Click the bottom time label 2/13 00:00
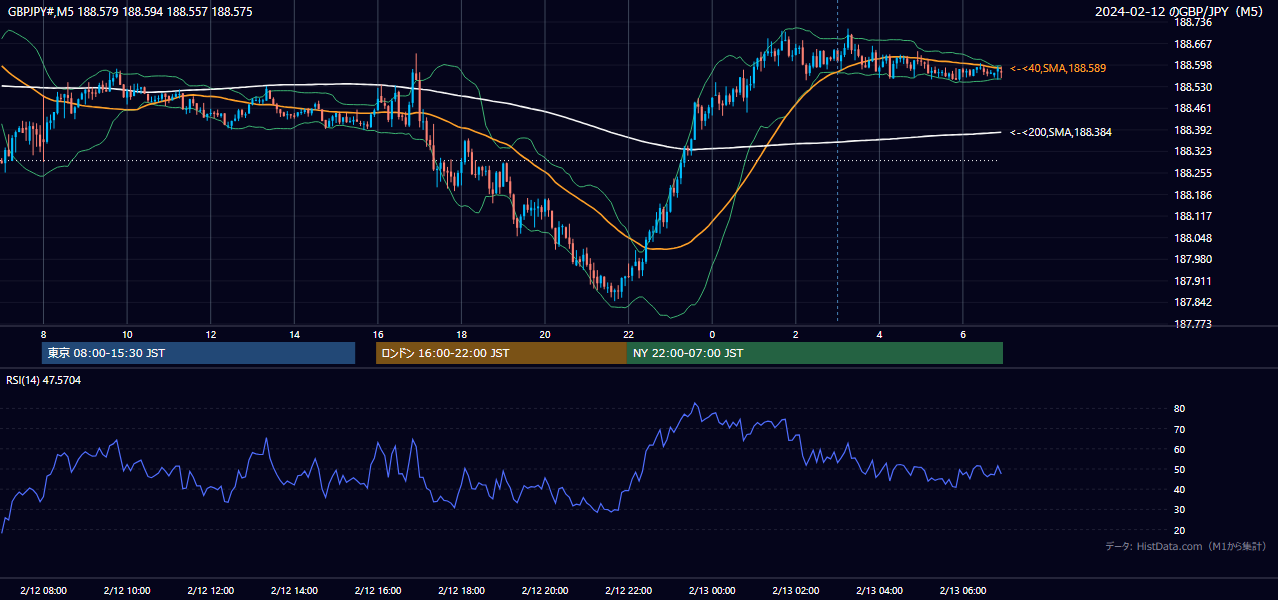The image size is (1278, 600). 712,591
